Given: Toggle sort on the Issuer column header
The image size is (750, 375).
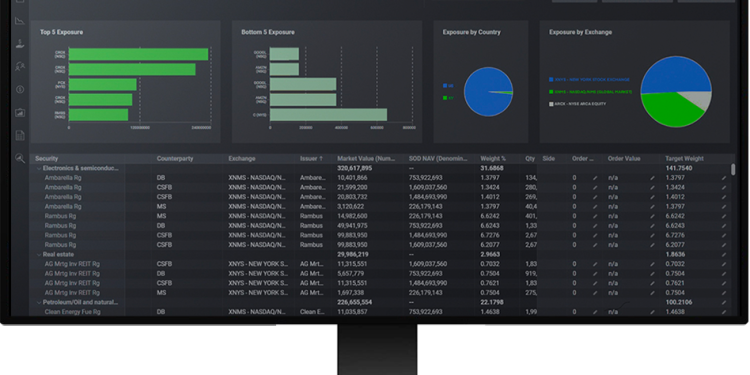Looking at the screenshot, I should [311, 159].
